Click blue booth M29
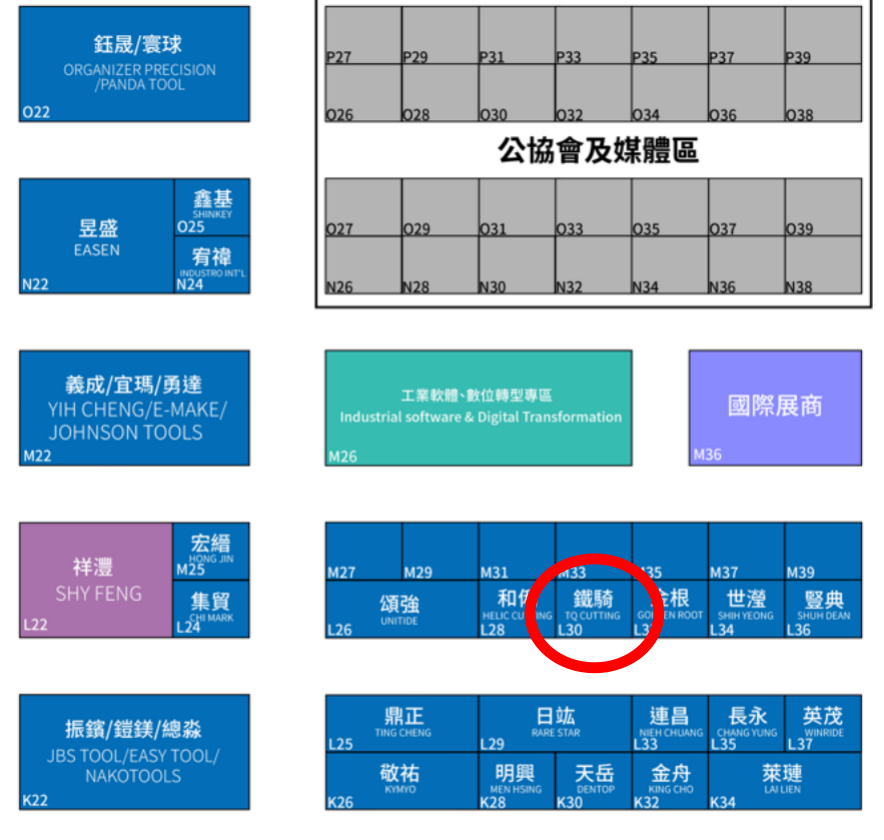The width and height of the screenshot is (884, 840). click(440, 551)
